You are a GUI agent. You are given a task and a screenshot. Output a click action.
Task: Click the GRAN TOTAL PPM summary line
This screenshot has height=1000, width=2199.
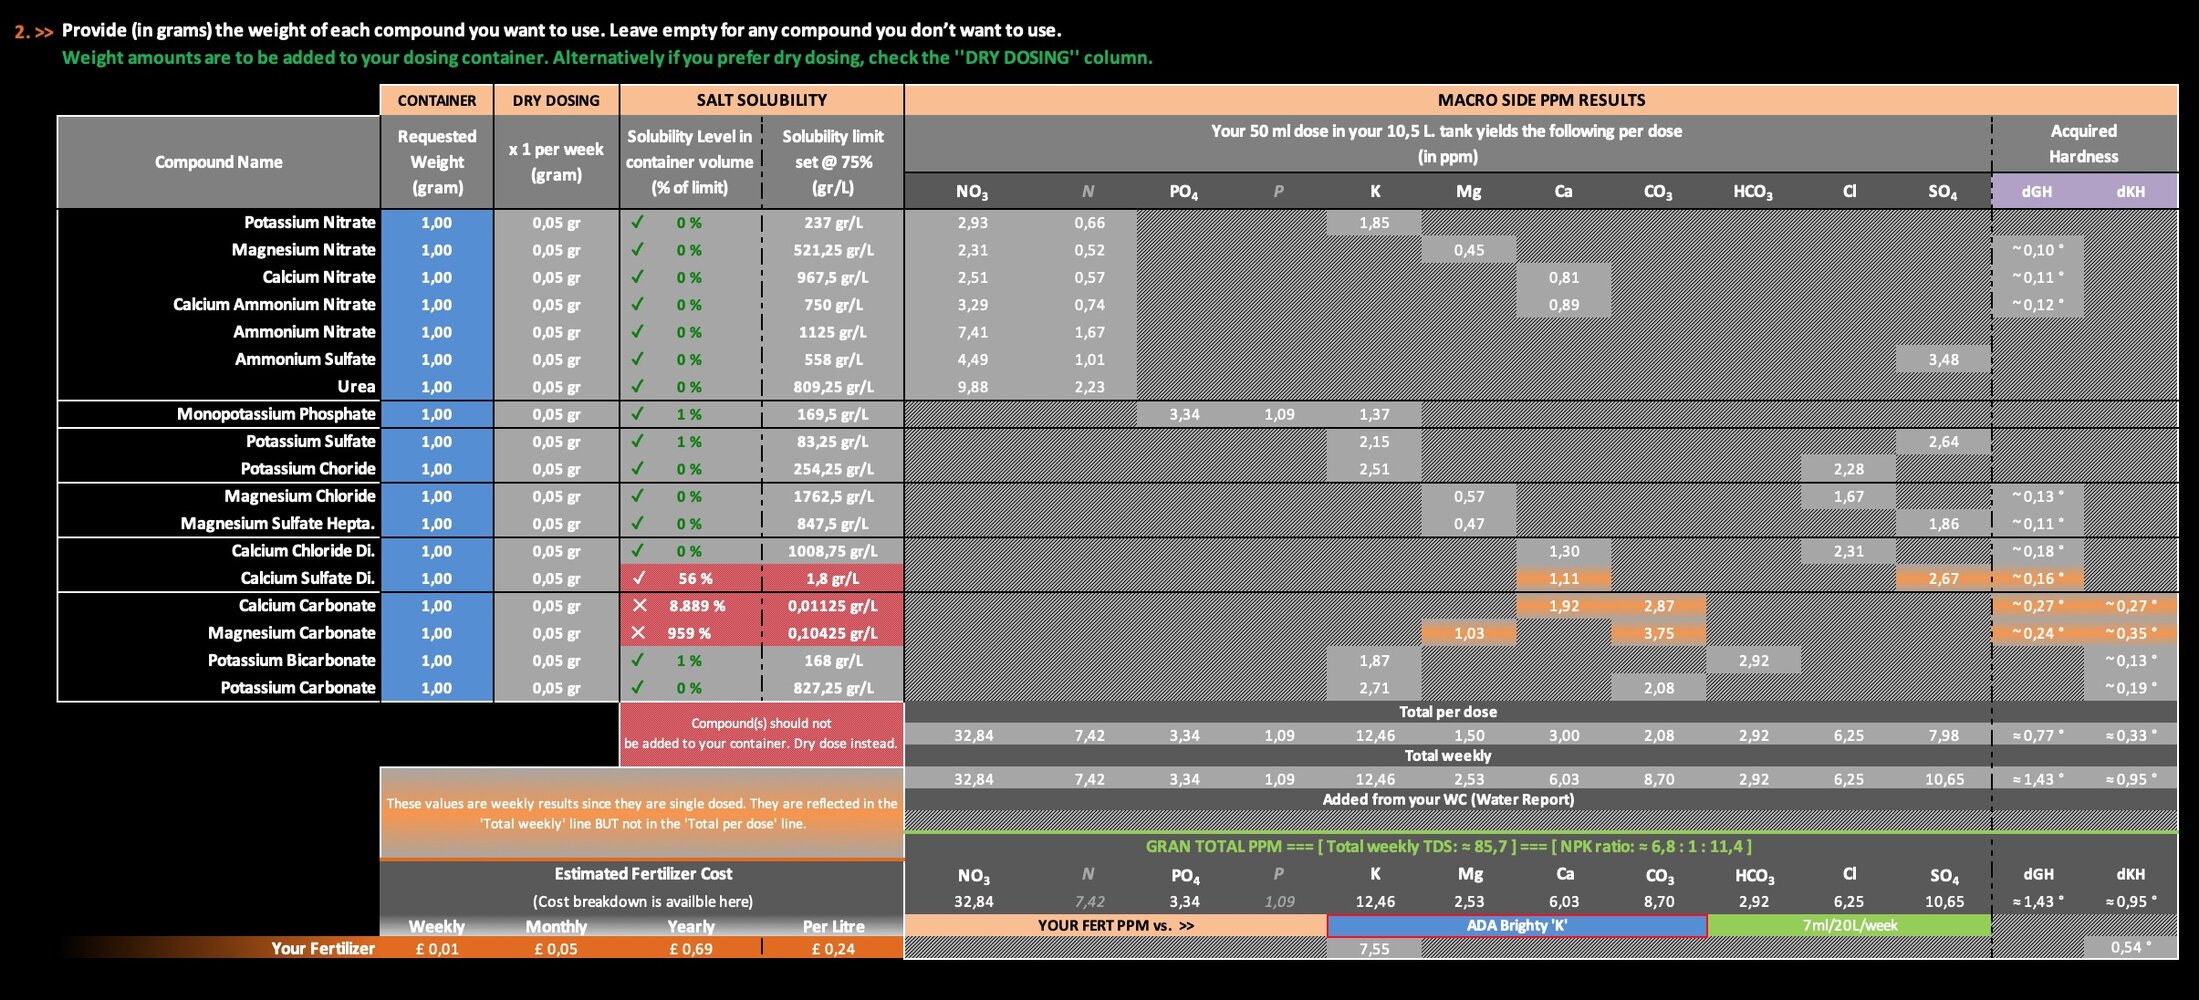(1447, 847)
